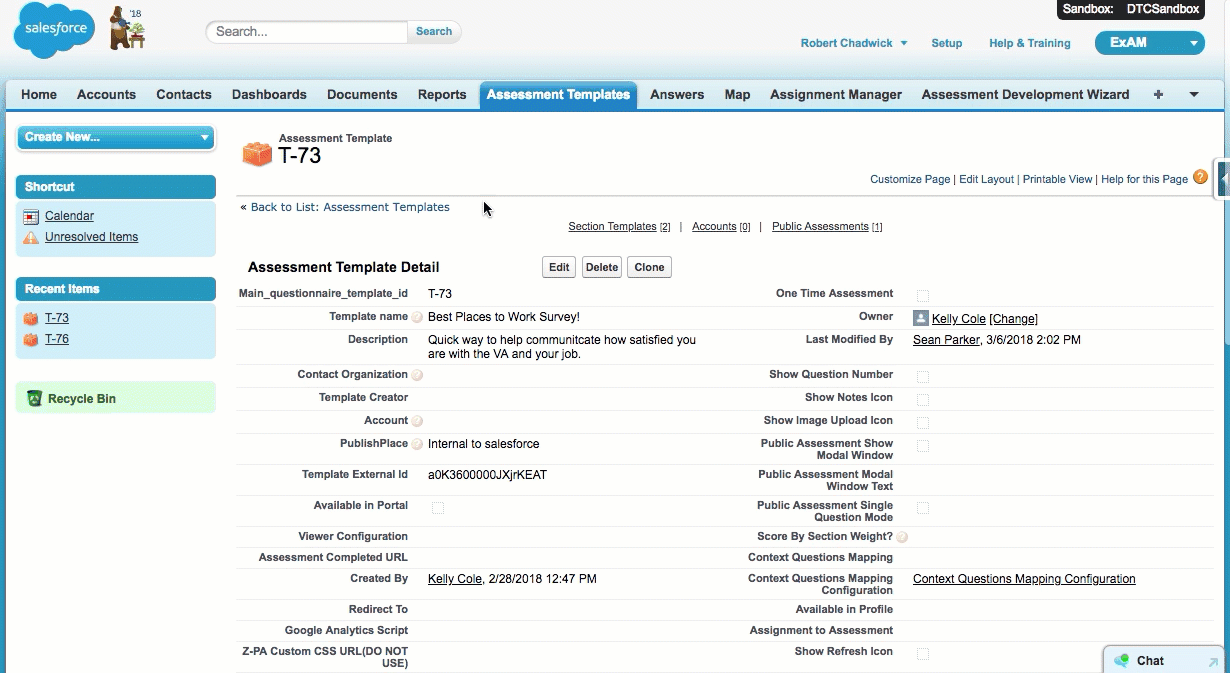Open the Setup link
Viewport: 1230px width, 673px height.
point(947,43)
